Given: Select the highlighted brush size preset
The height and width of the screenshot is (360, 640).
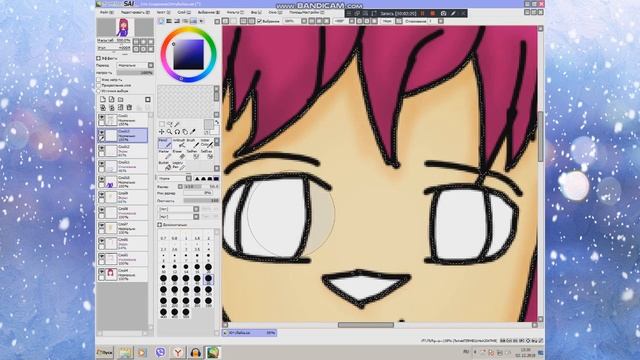Looking at the screenshot, I should [x=208, y=279].
